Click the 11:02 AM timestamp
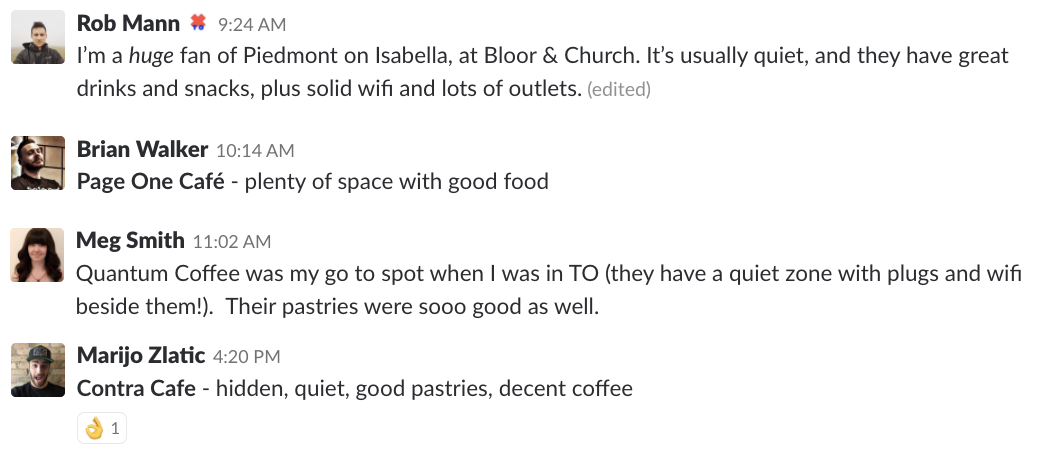Image resolution: width=1039 pixels, height=451 pixels. pos(231,242)
